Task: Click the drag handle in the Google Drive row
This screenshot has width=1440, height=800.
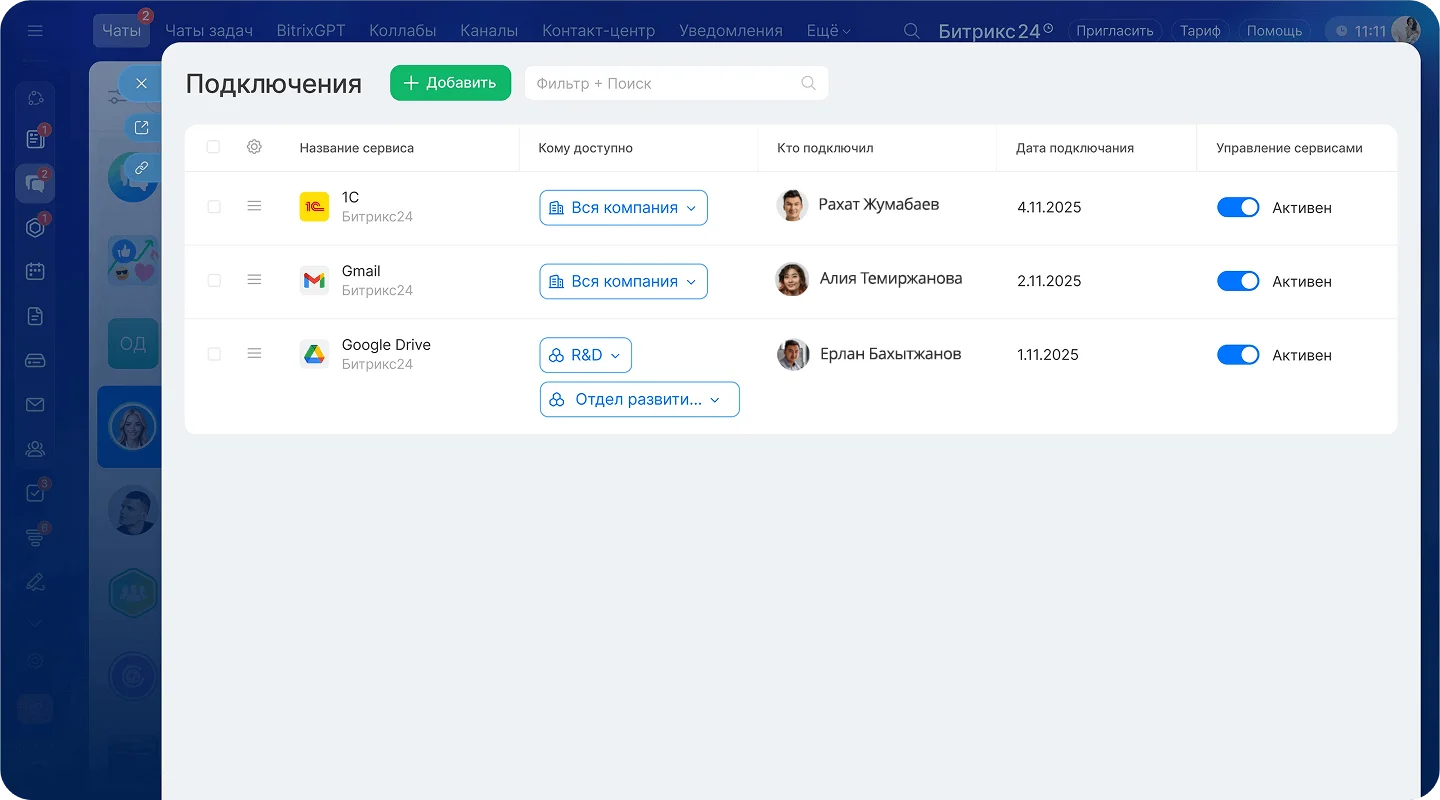Action: click(254, 354)
